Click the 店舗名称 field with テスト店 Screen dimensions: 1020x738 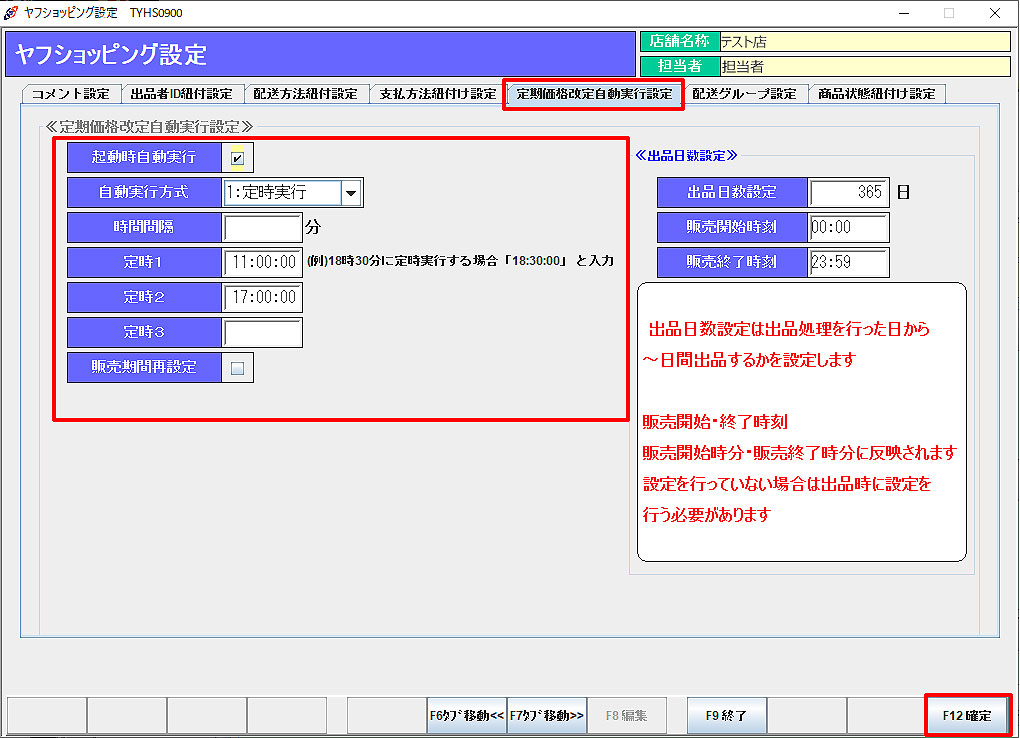pos(865,42)
